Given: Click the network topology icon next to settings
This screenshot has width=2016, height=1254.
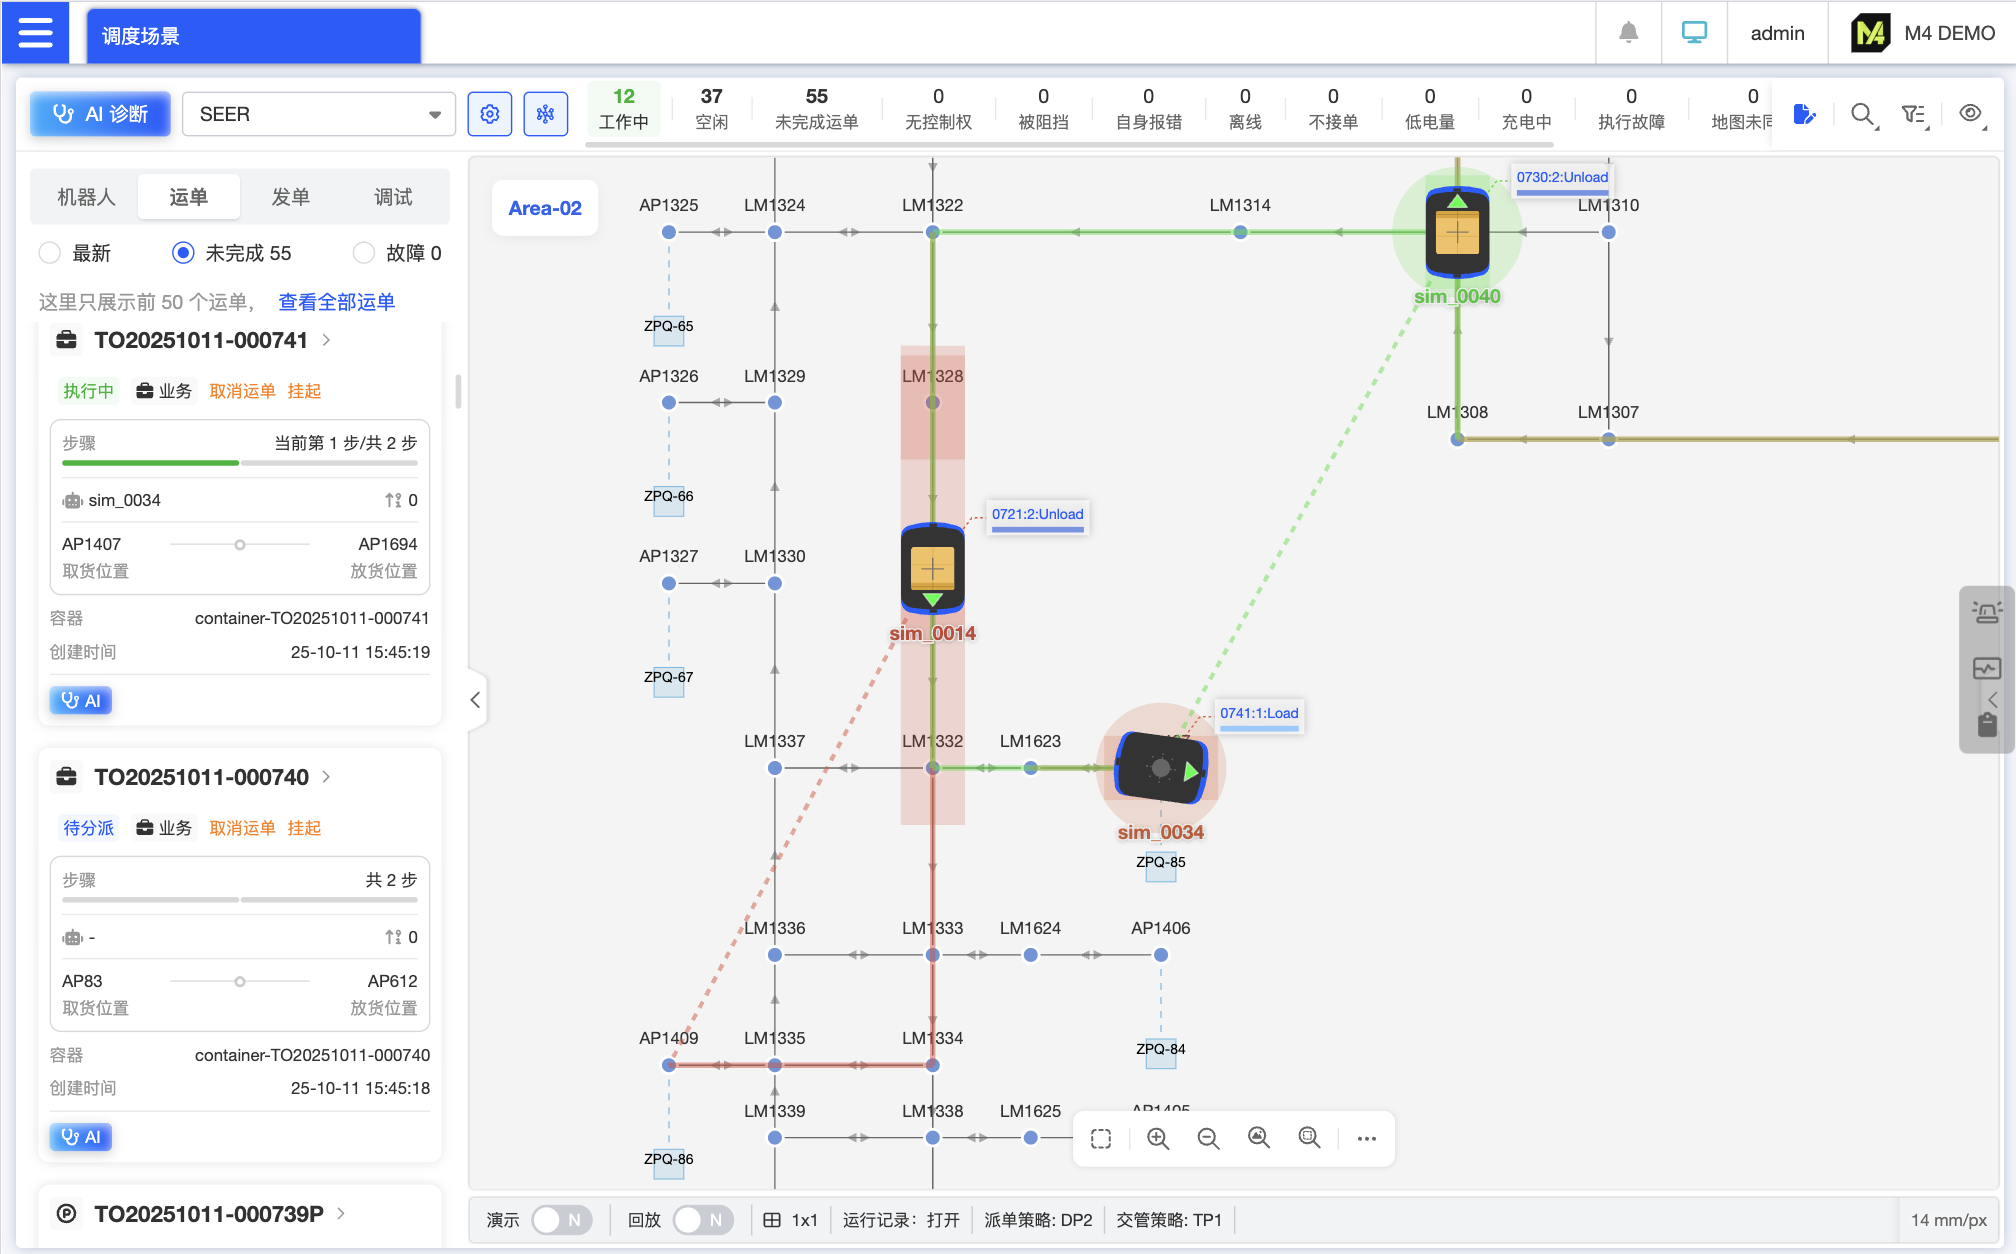Looking at the screenshot, I should coord(545,113).
